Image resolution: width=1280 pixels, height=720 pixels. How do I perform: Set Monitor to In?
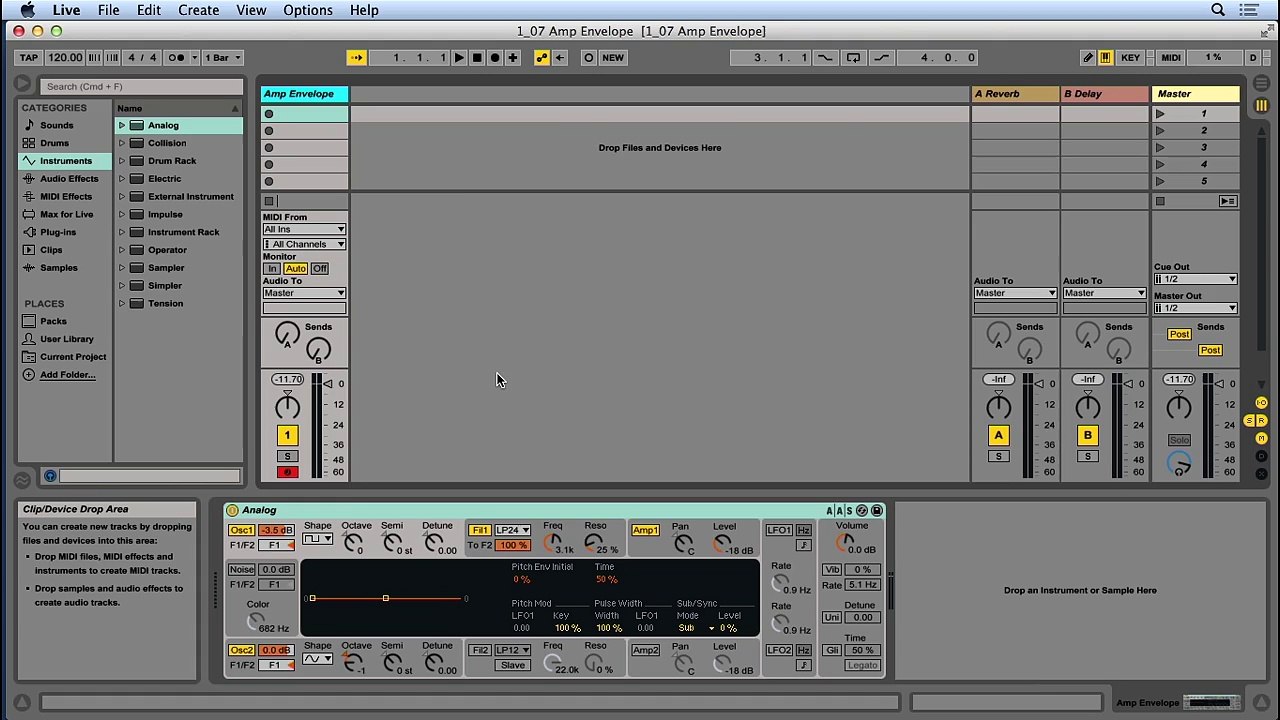point(272,269)
